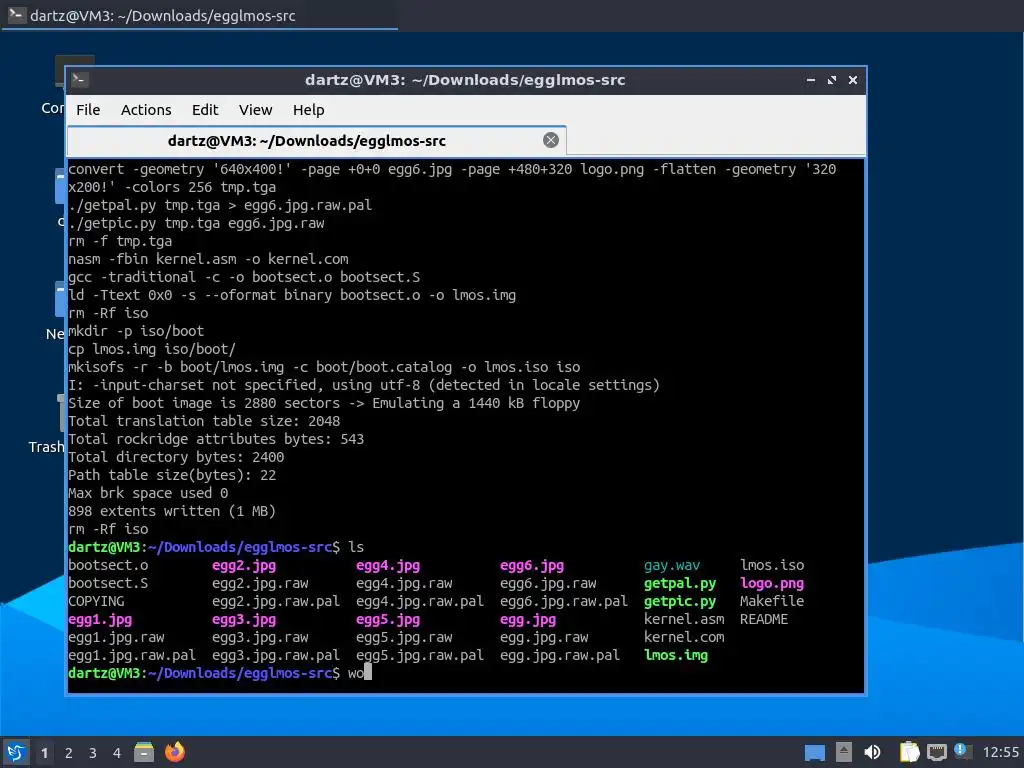Click the line '898 extents written (1 MB)'
Screen dimensions: 1024x768
[x=172, y=511]
